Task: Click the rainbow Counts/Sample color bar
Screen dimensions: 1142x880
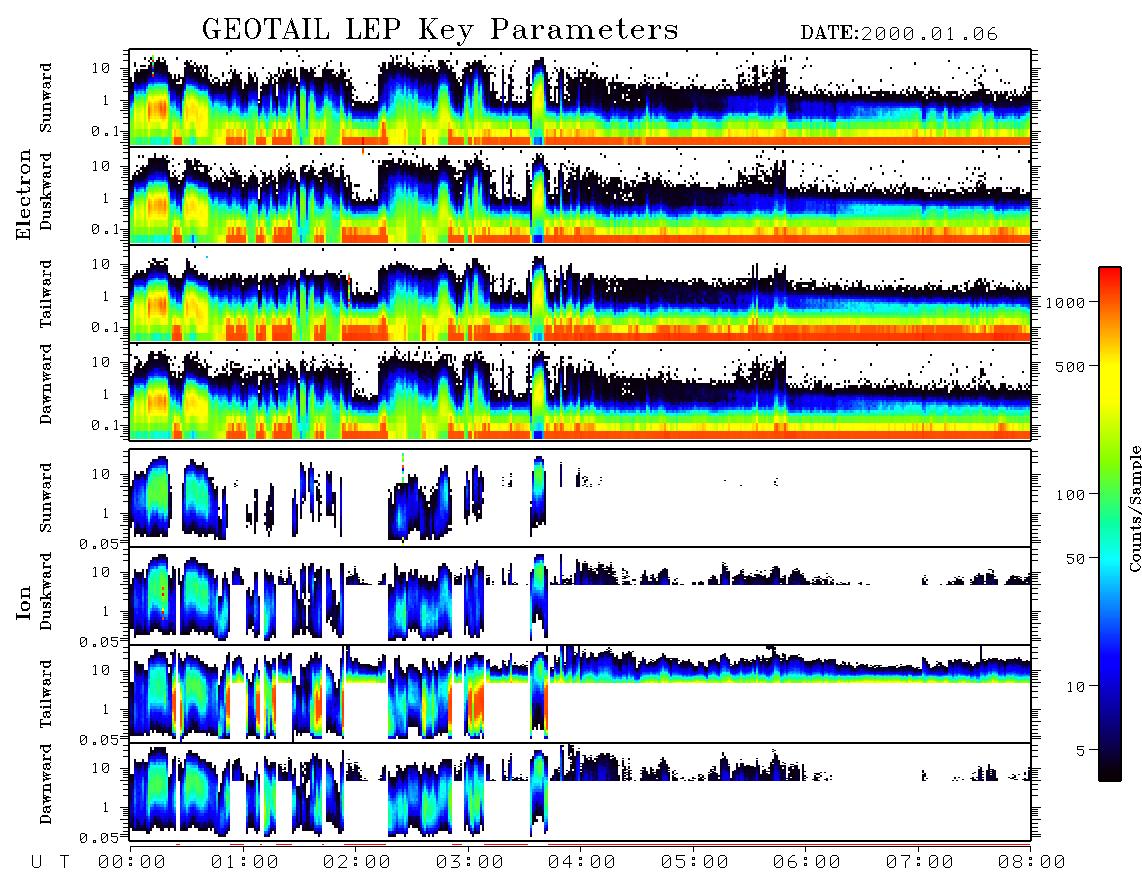Action: (x=1109, y=524)
